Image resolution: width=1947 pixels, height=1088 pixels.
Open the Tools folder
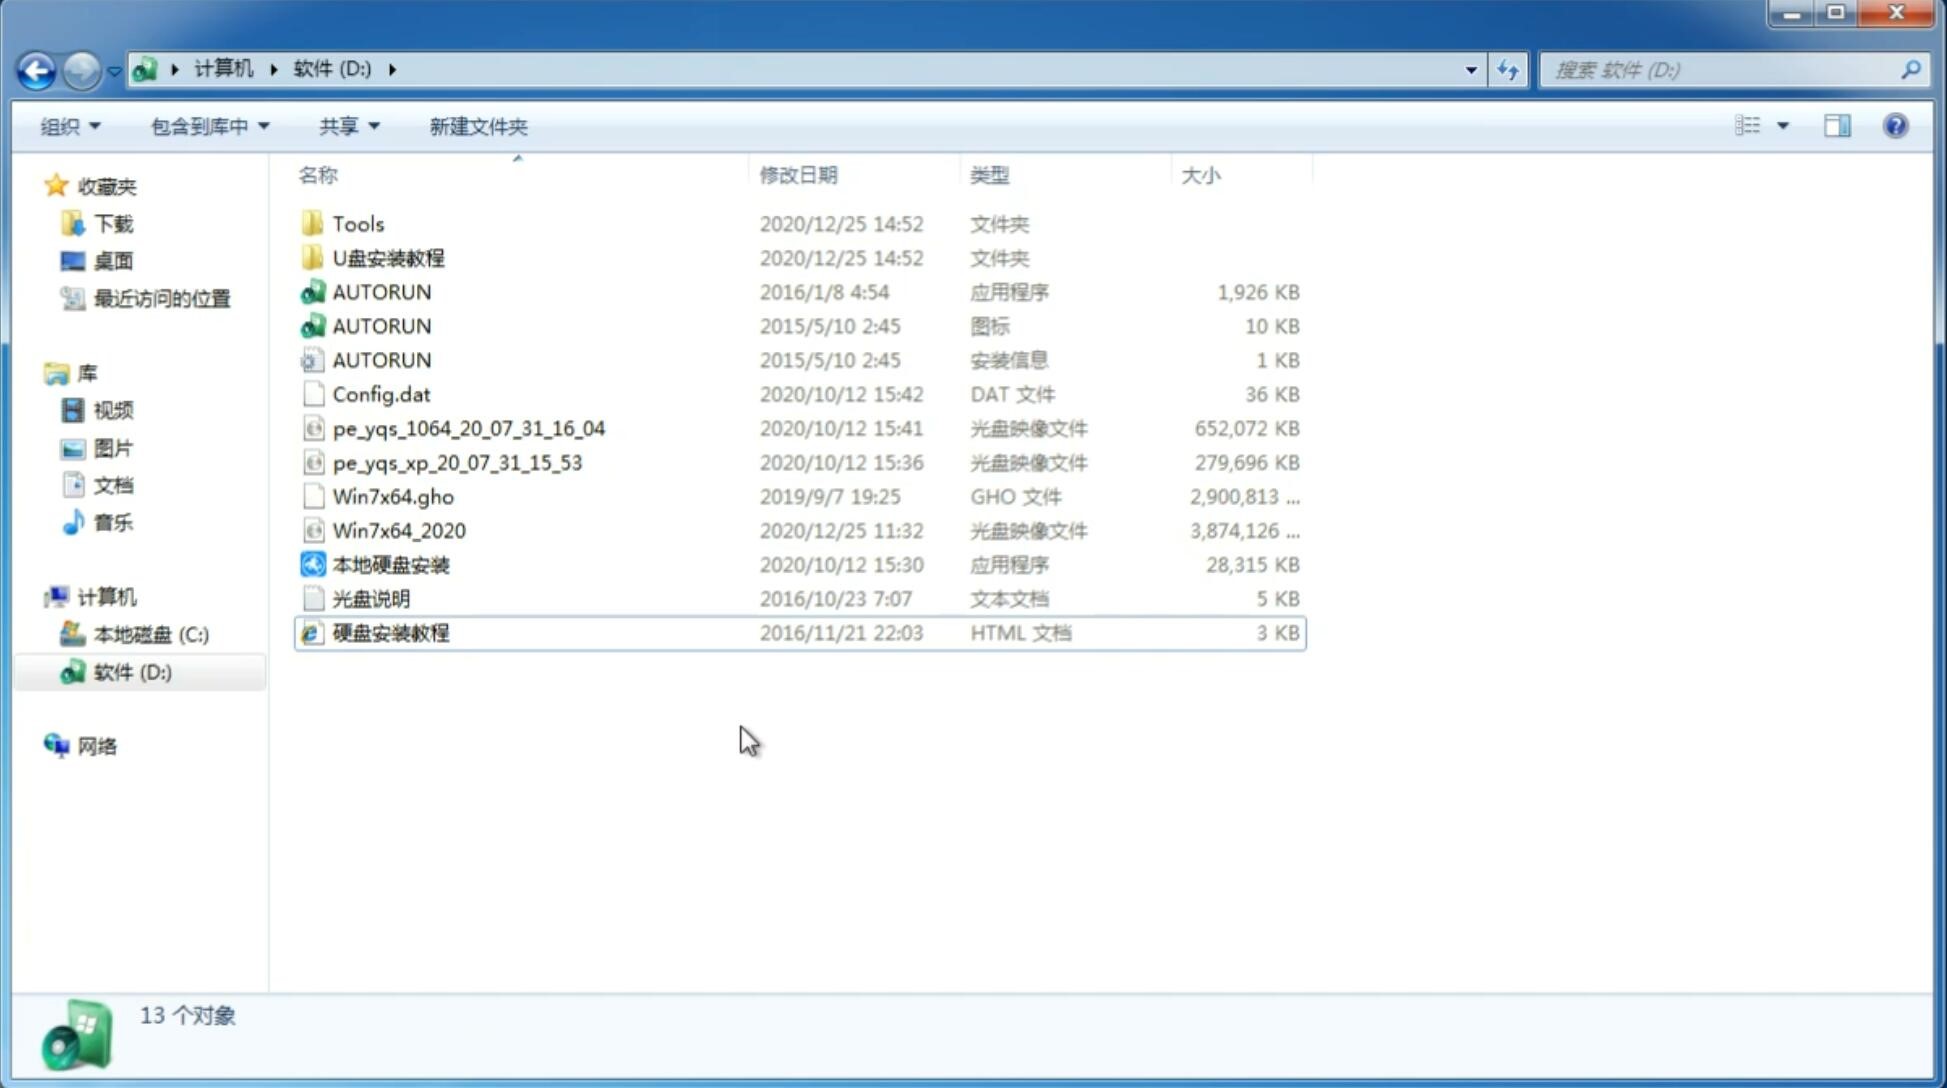point(357,223)
